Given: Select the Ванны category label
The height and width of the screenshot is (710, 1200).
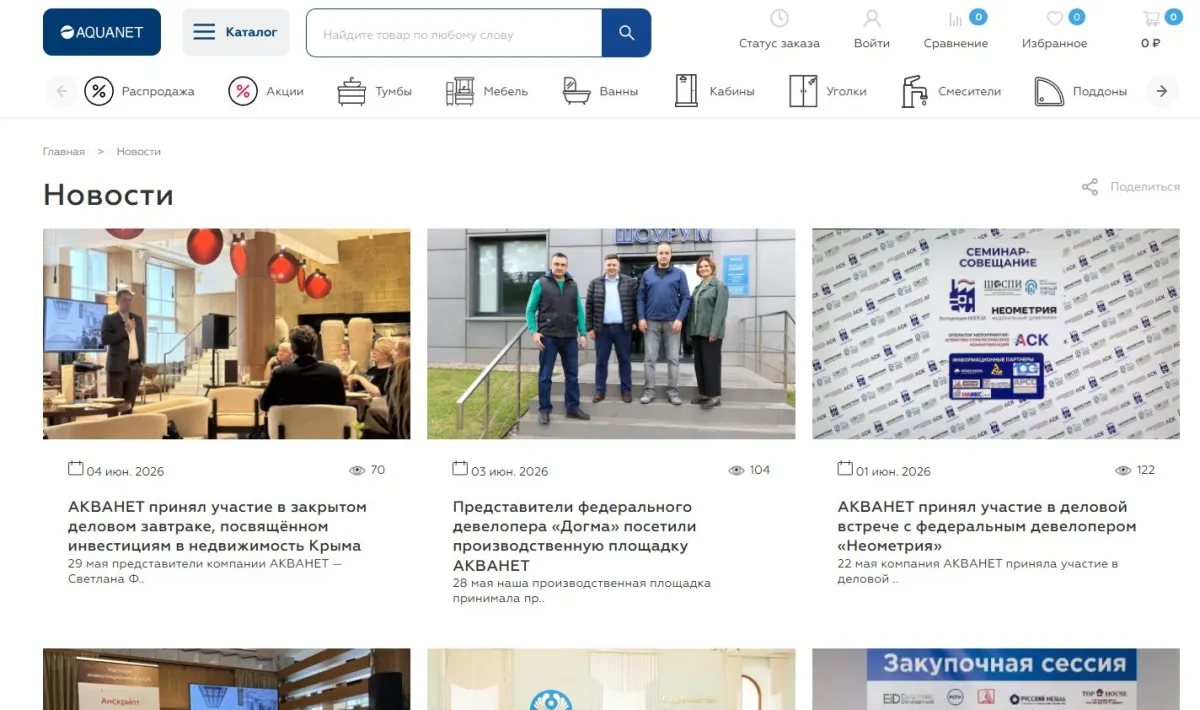Looking at the screenshot, I should pyautogui.click(x=619, y=91).
